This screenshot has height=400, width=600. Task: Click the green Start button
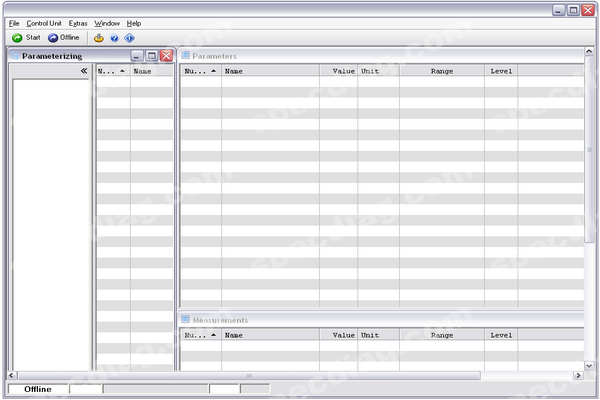[26, 38]
